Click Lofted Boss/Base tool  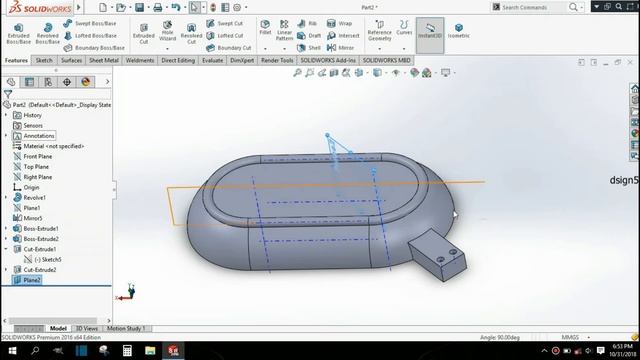pyautogui.click(x=90, y=36)
